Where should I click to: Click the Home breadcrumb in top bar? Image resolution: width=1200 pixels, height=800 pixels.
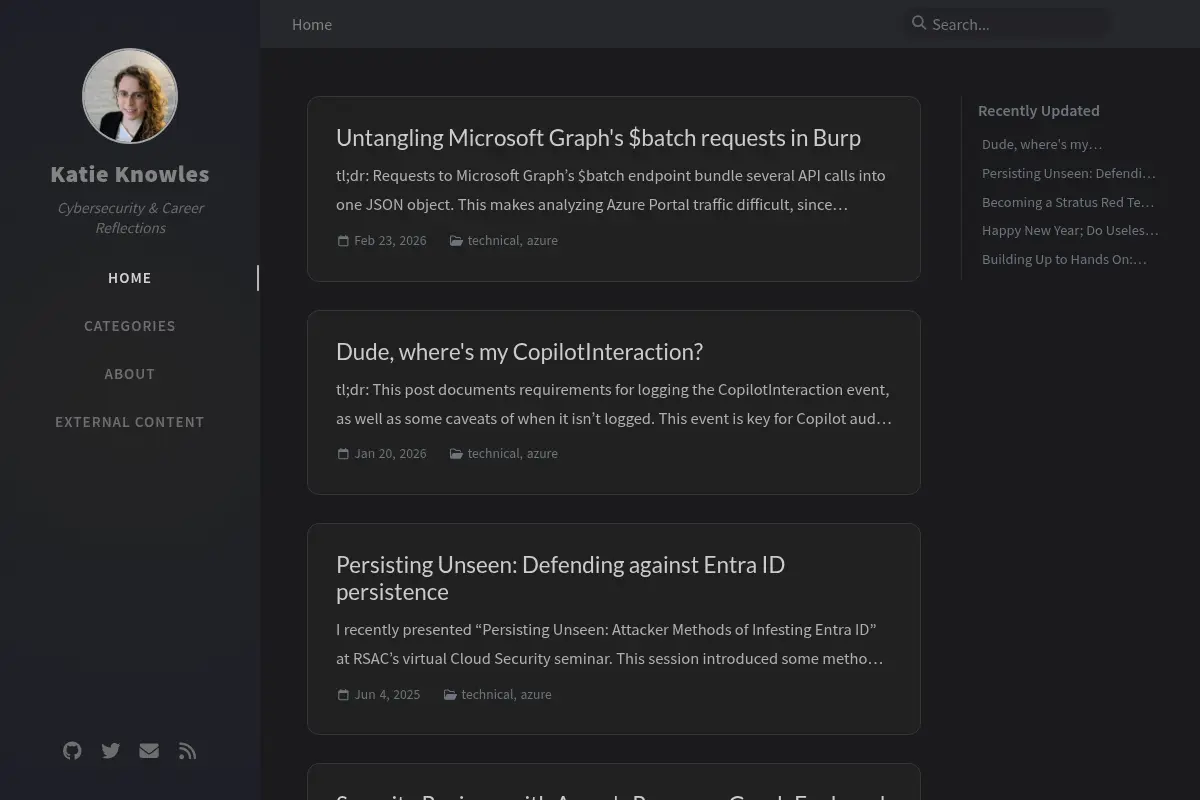[312, 24]
